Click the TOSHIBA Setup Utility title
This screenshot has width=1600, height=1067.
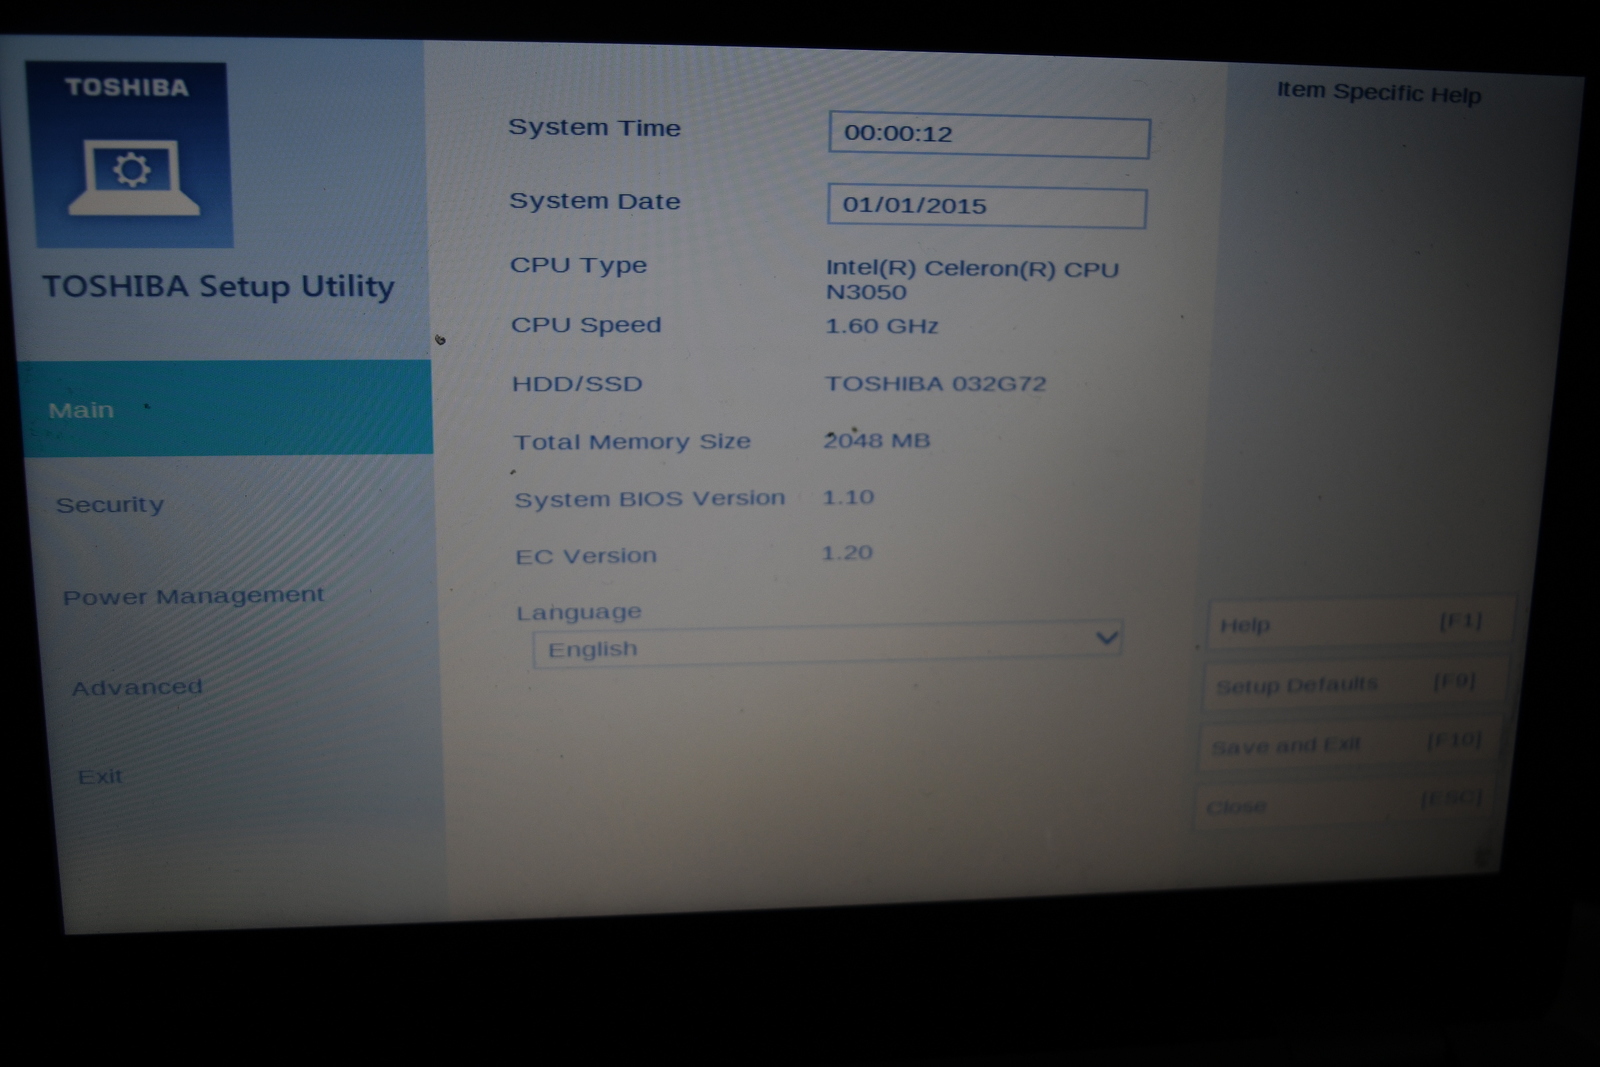pyautogui.click(x=218, y=287)
